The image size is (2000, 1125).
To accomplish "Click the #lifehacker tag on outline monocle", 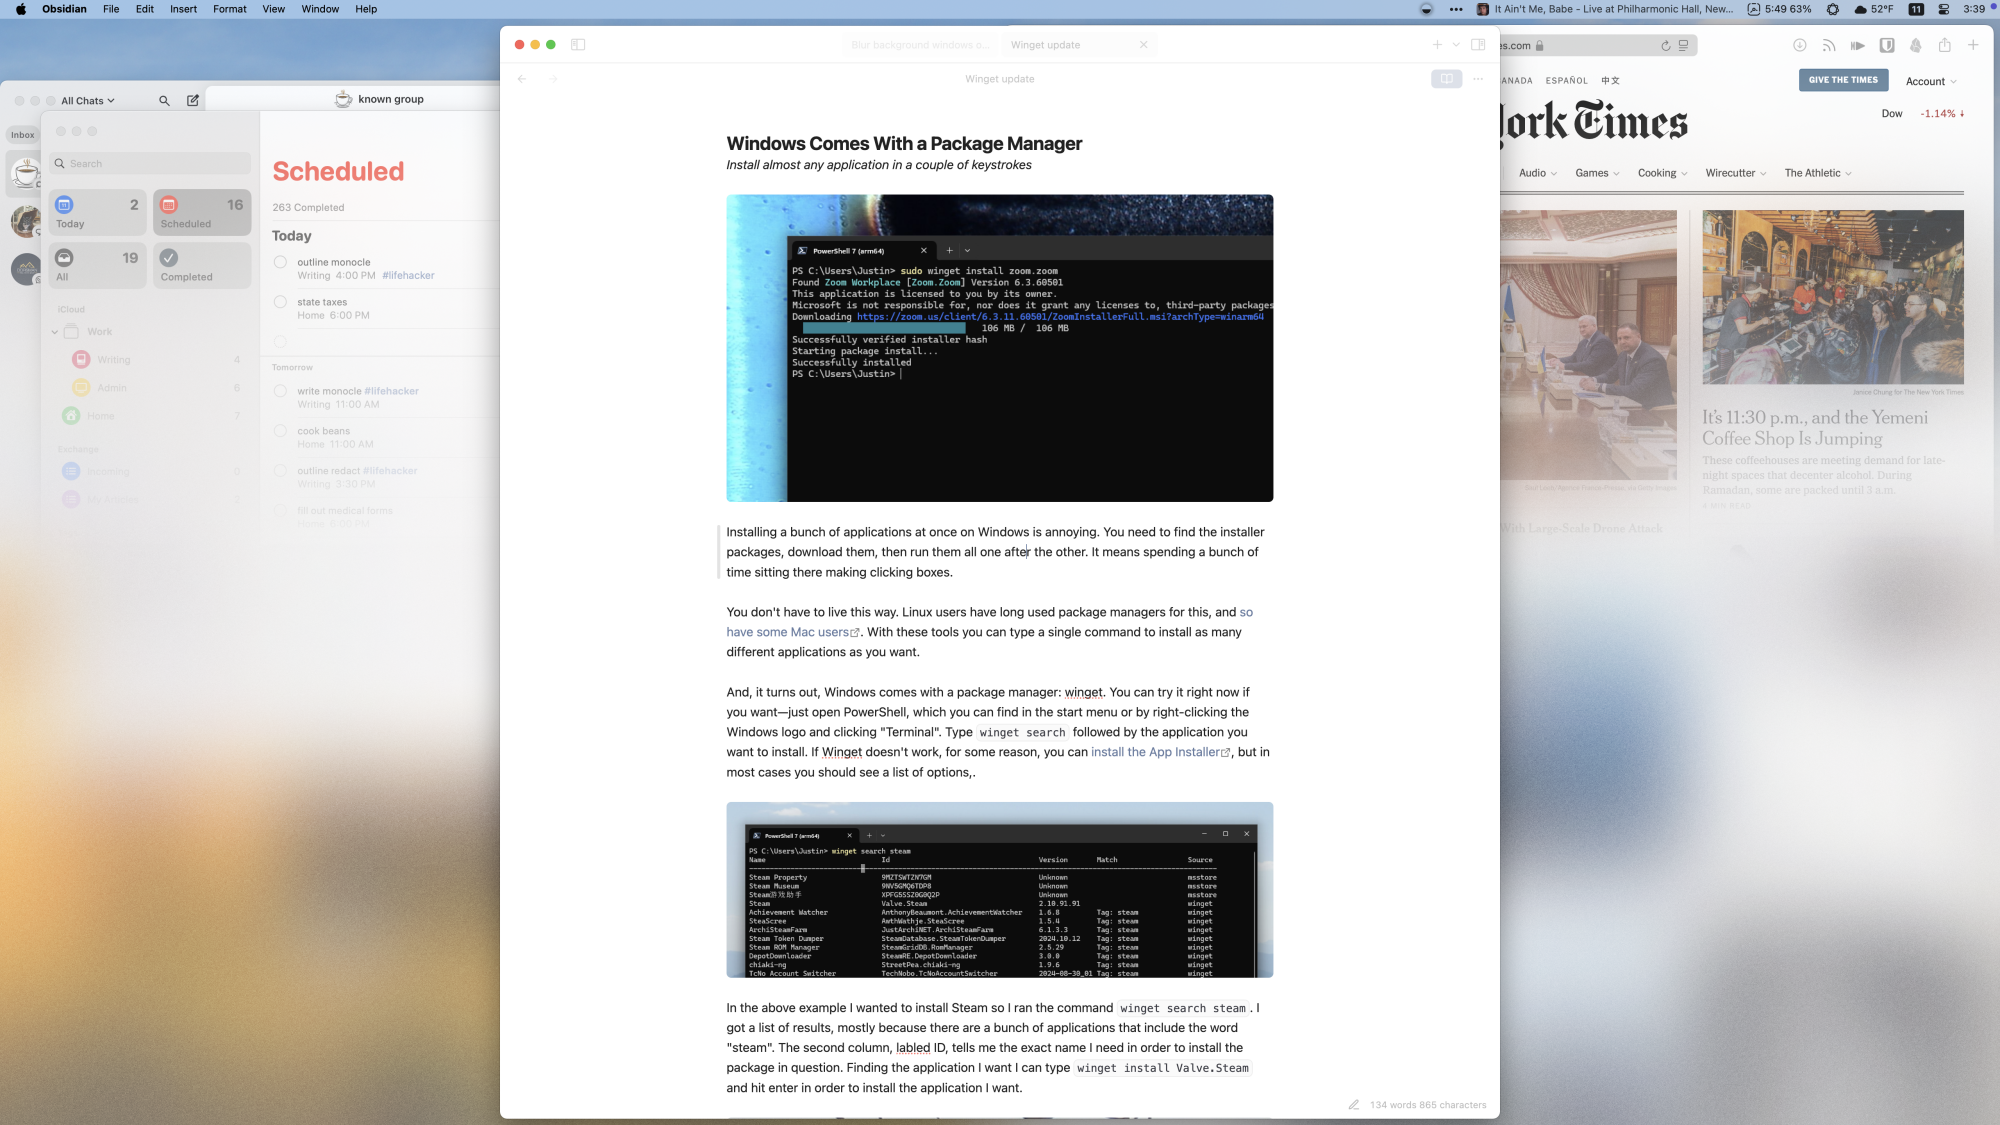I will (408, 276).
